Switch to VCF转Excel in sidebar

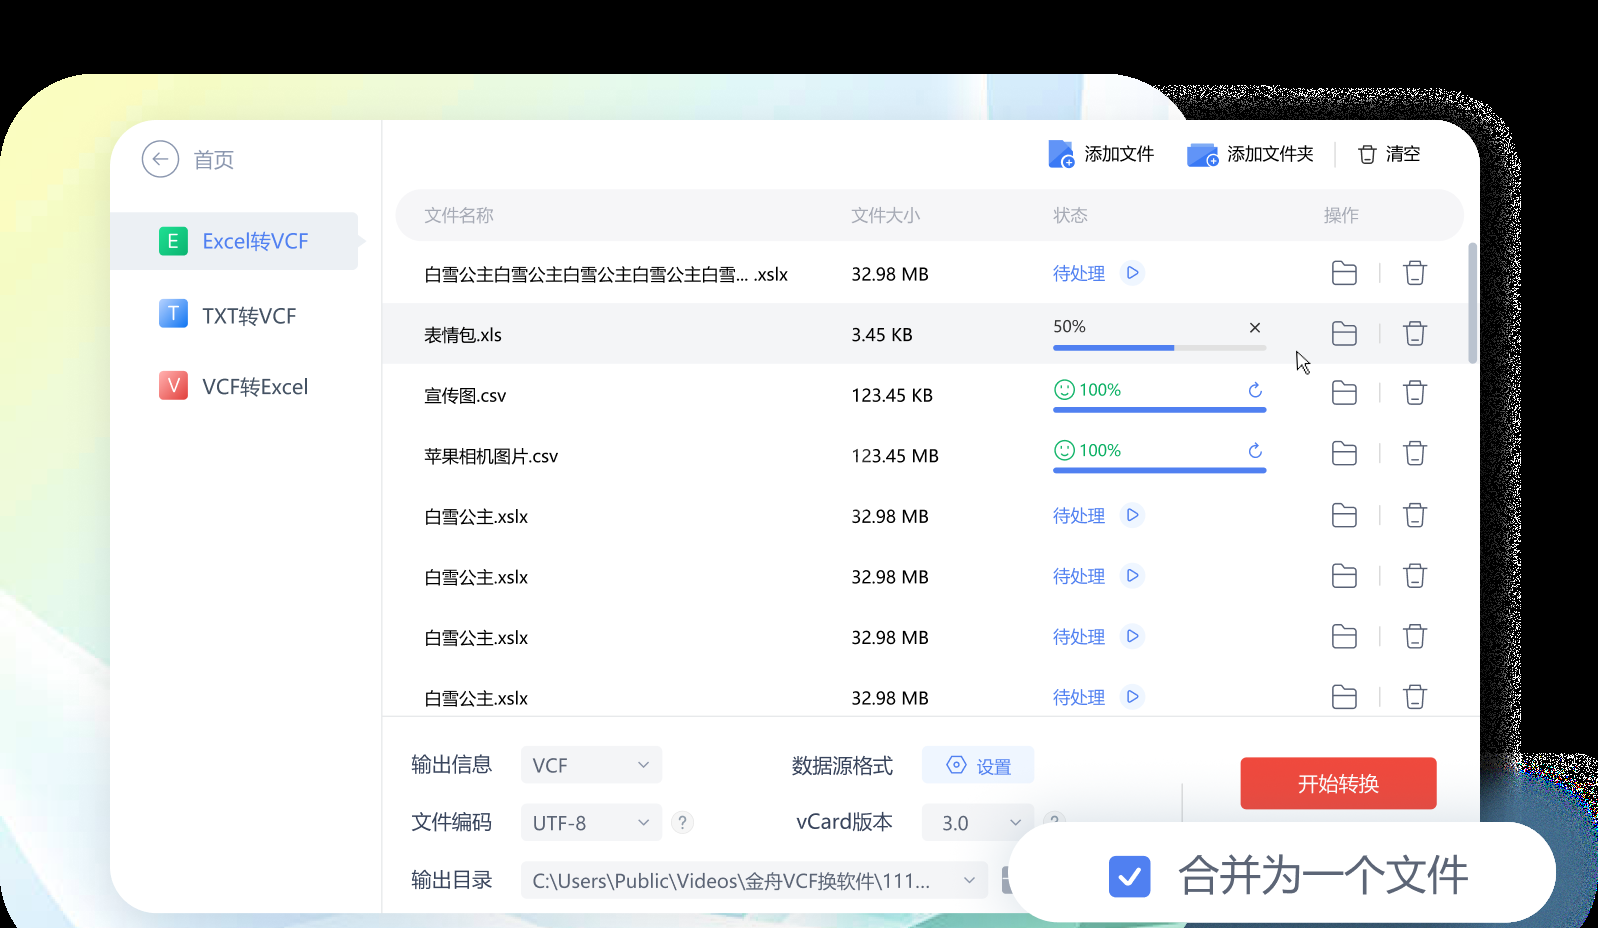pyautogui.click(x=234, y=387)
